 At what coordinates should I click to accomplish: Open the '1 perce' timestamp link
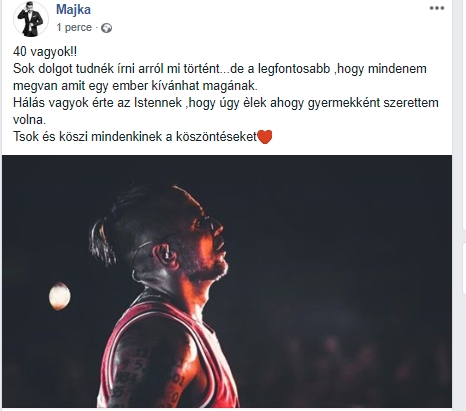coord(74,27)
